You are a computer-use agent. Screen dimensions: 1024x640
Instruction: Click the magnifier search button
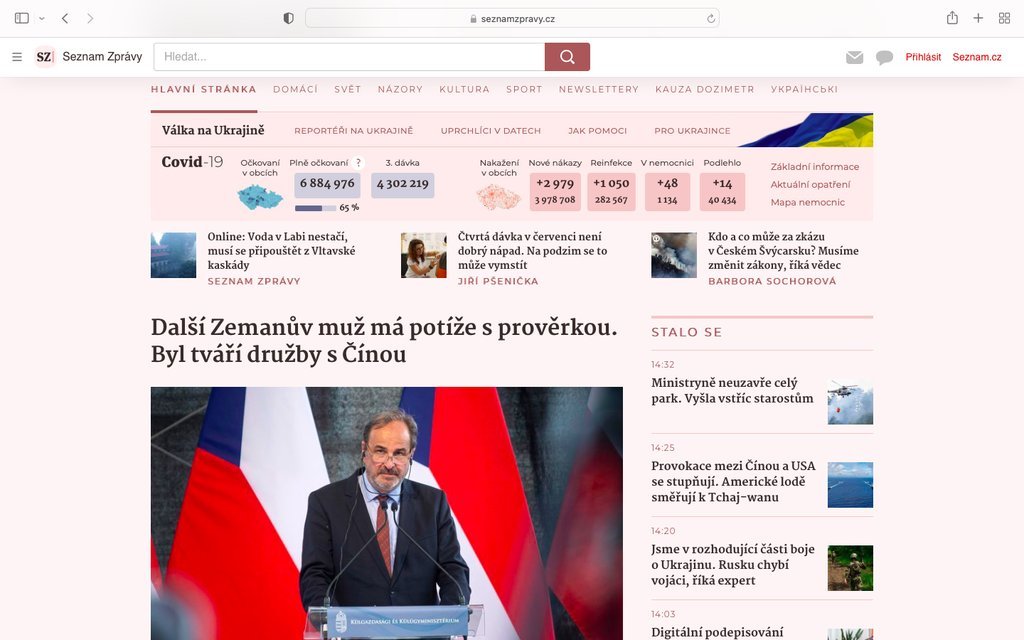pyautogui.click(x=567, y=57)
